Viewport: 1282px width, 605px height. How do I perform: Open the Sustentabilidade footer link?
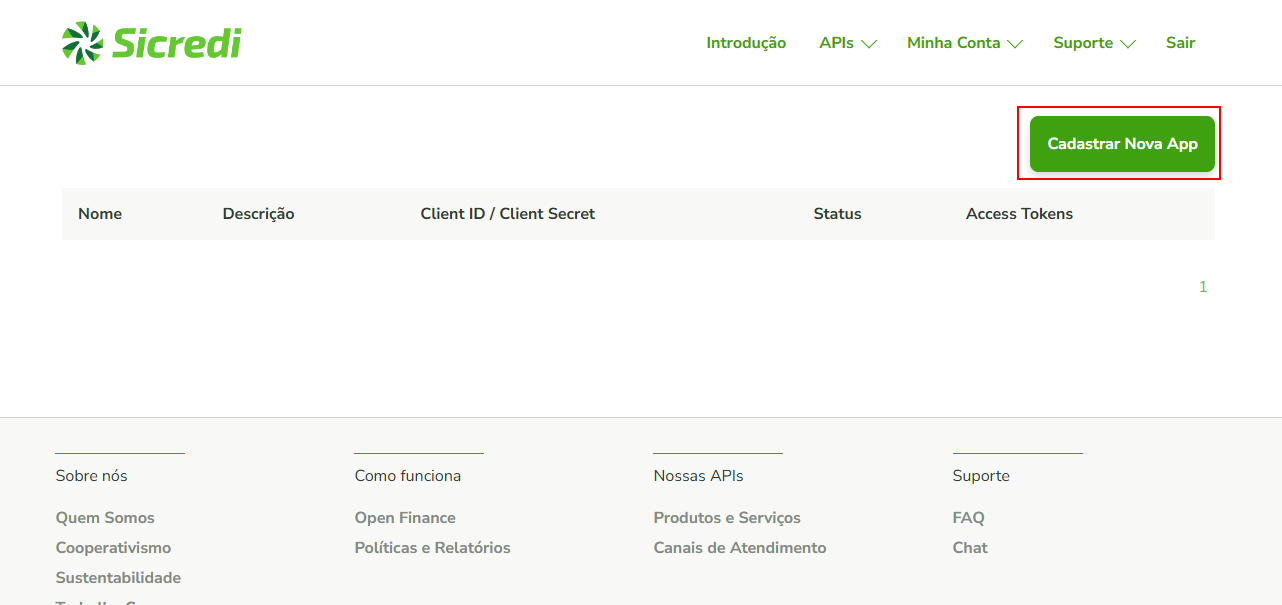(118, 578)
